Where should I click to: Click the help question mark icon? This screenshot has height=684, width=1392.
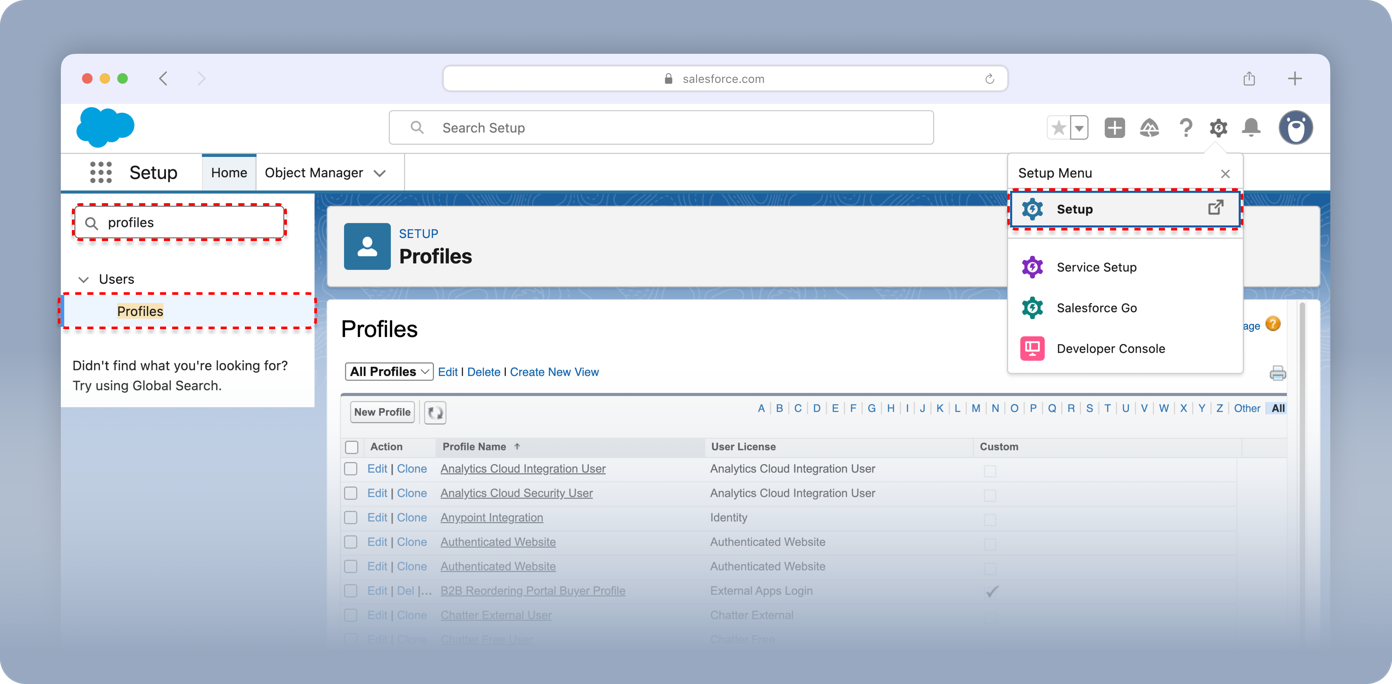(x=1185, y=128)
